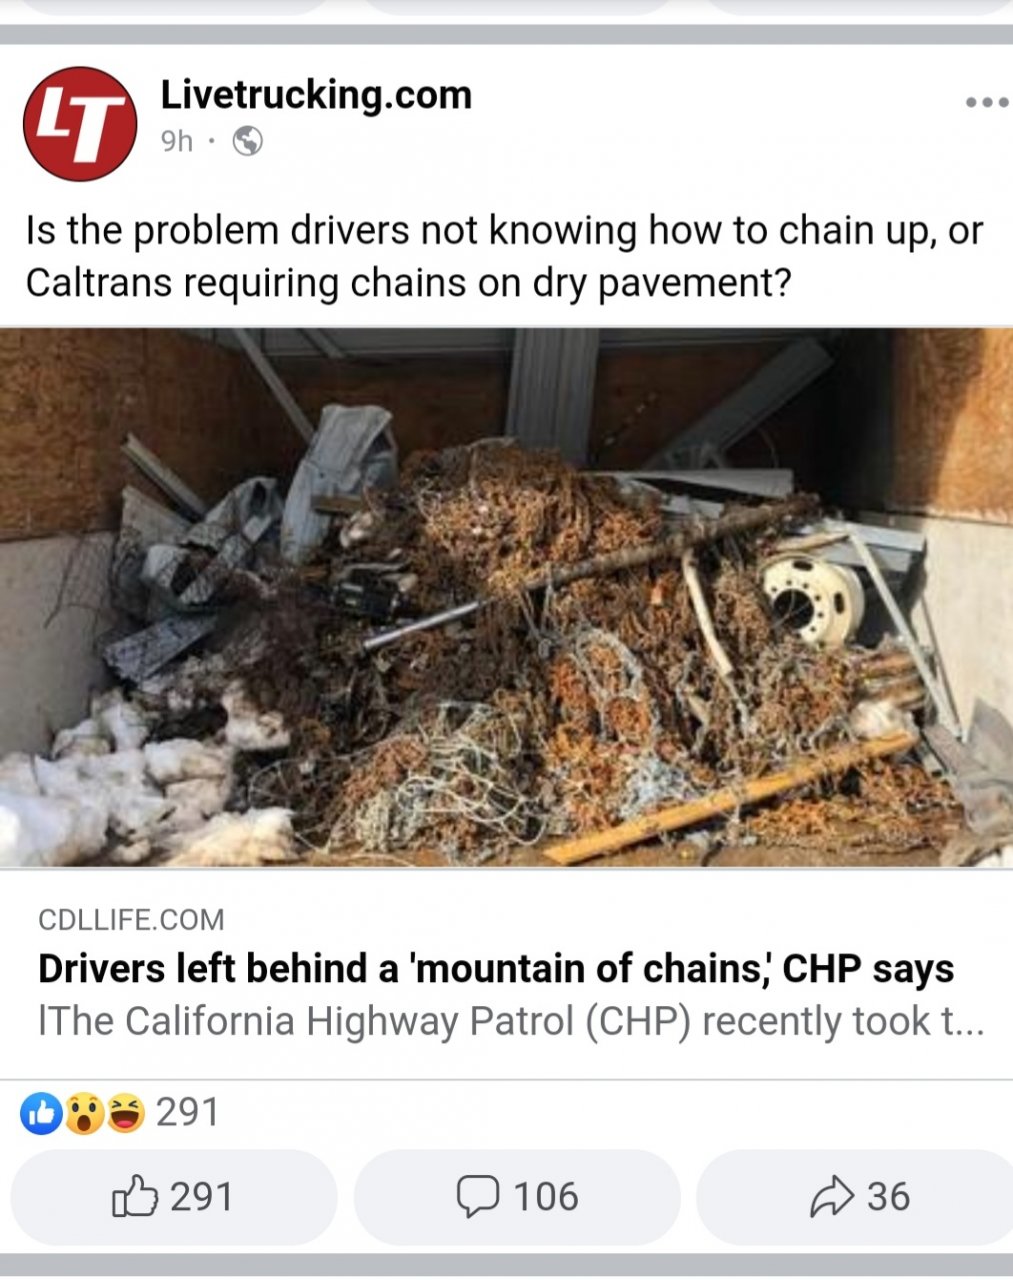This screenshot has width=1013, height=1280.
Task: Select the post caption about Caltrans chains
Action: click(505, 257)
